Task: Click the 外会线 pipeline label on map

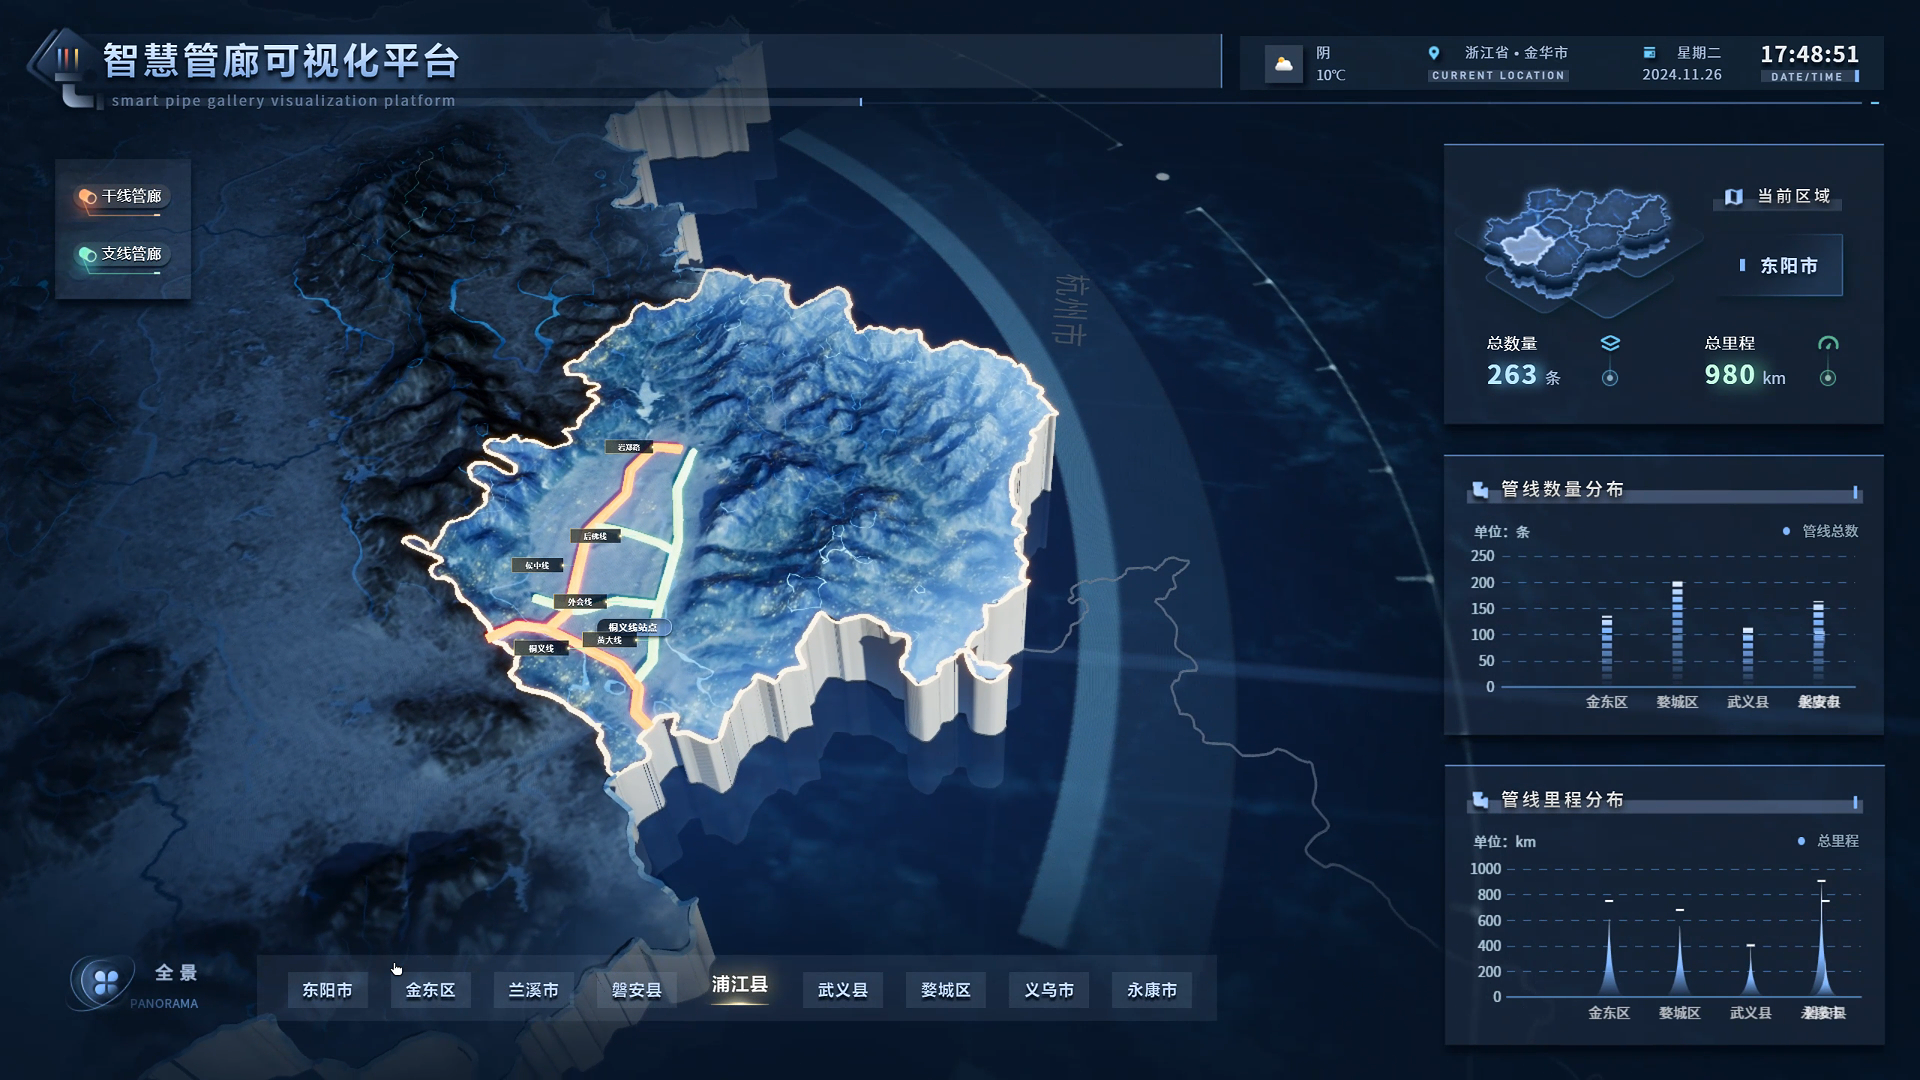Action: click(x=580, y=602)
